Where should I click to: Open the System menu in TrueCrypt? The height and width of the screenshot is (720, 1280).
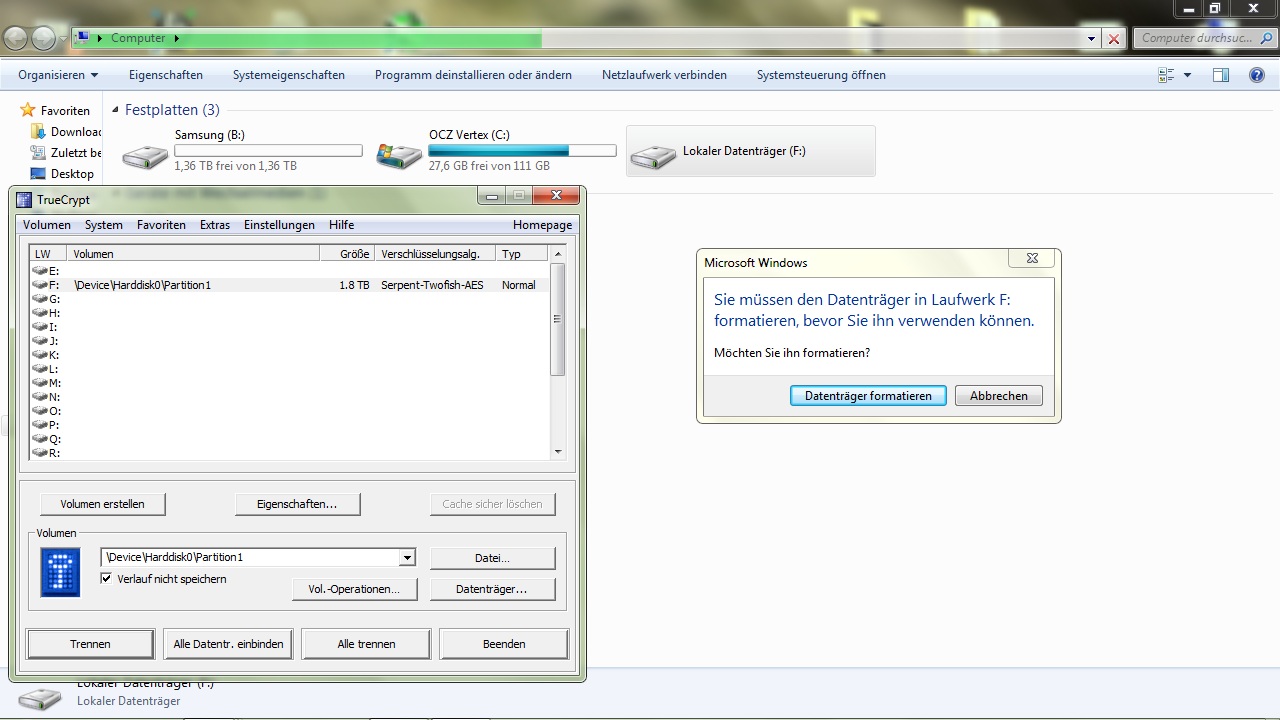(x=104, y=225)
